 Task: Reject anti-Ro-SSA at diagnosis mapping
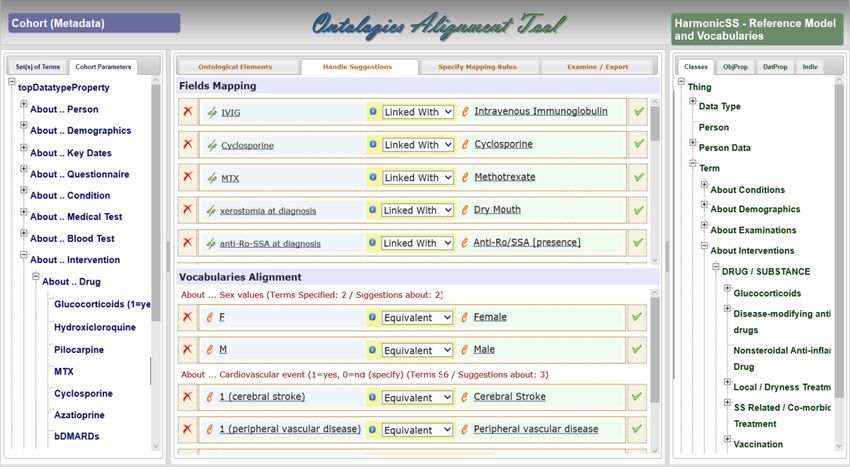[x=188, y=242]
